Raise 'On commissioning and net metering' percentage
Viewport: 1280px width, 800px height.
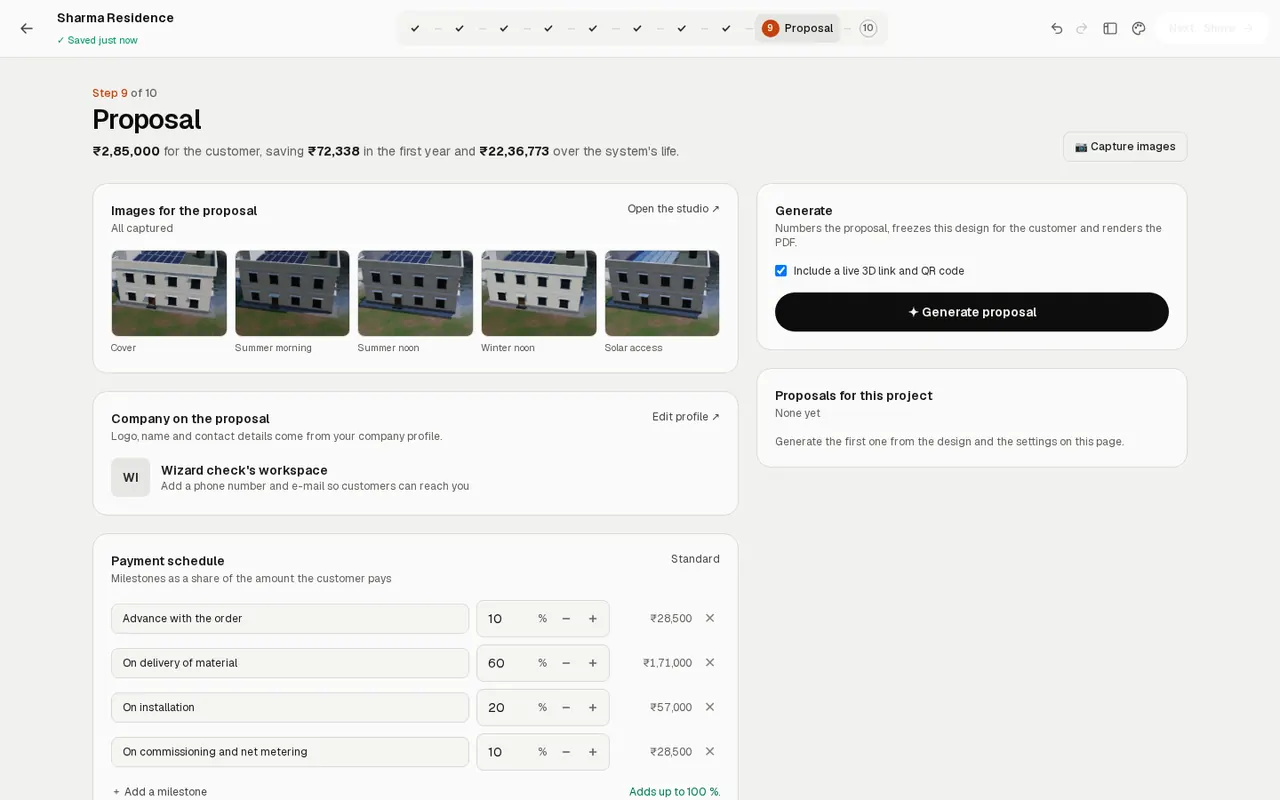tap(593, 752)
